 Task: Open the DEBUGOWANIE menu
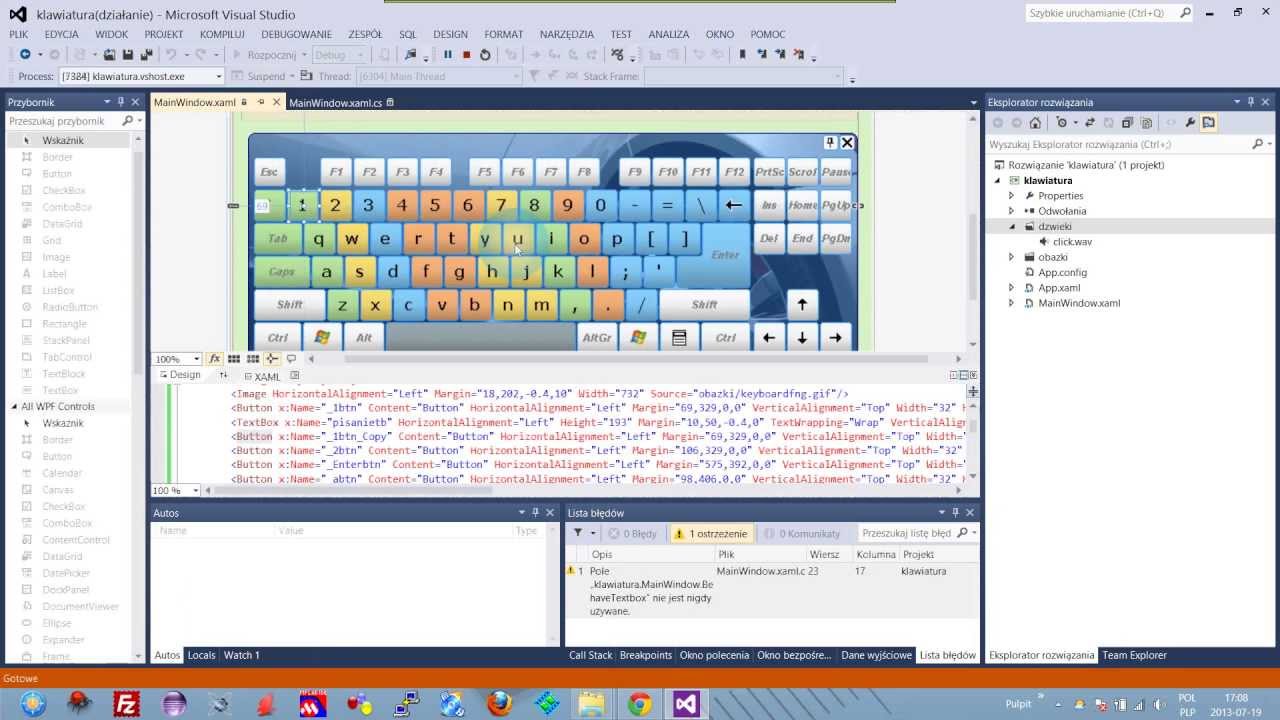tap(296, 34)
